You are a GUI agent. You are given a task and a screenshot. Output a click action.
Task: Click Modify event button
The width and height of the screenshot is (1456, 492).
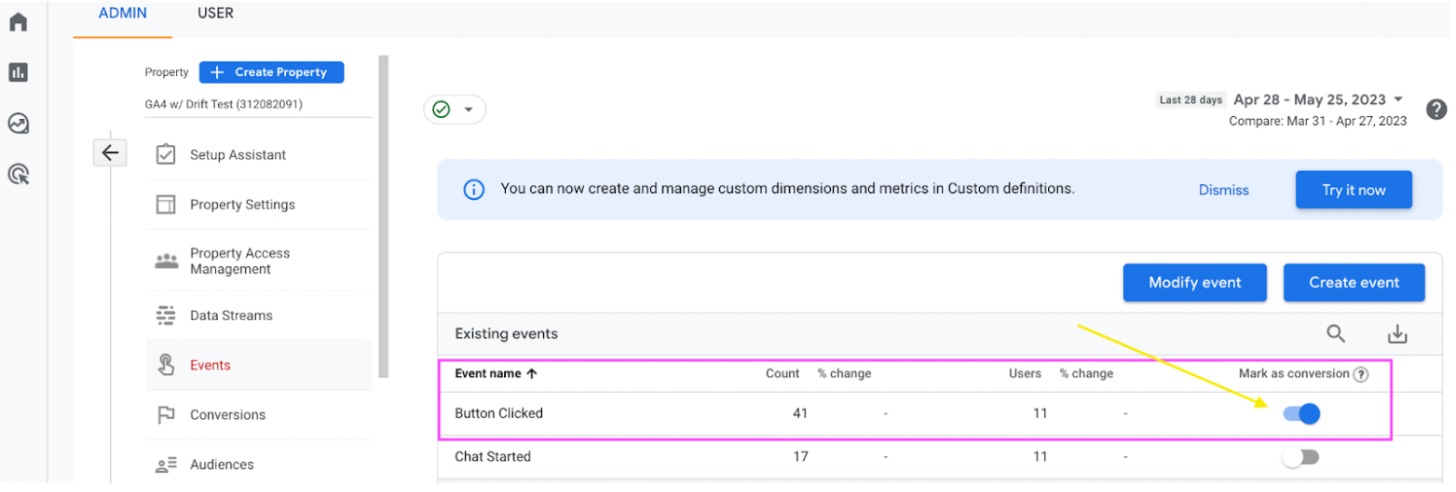click(1195, 283)
